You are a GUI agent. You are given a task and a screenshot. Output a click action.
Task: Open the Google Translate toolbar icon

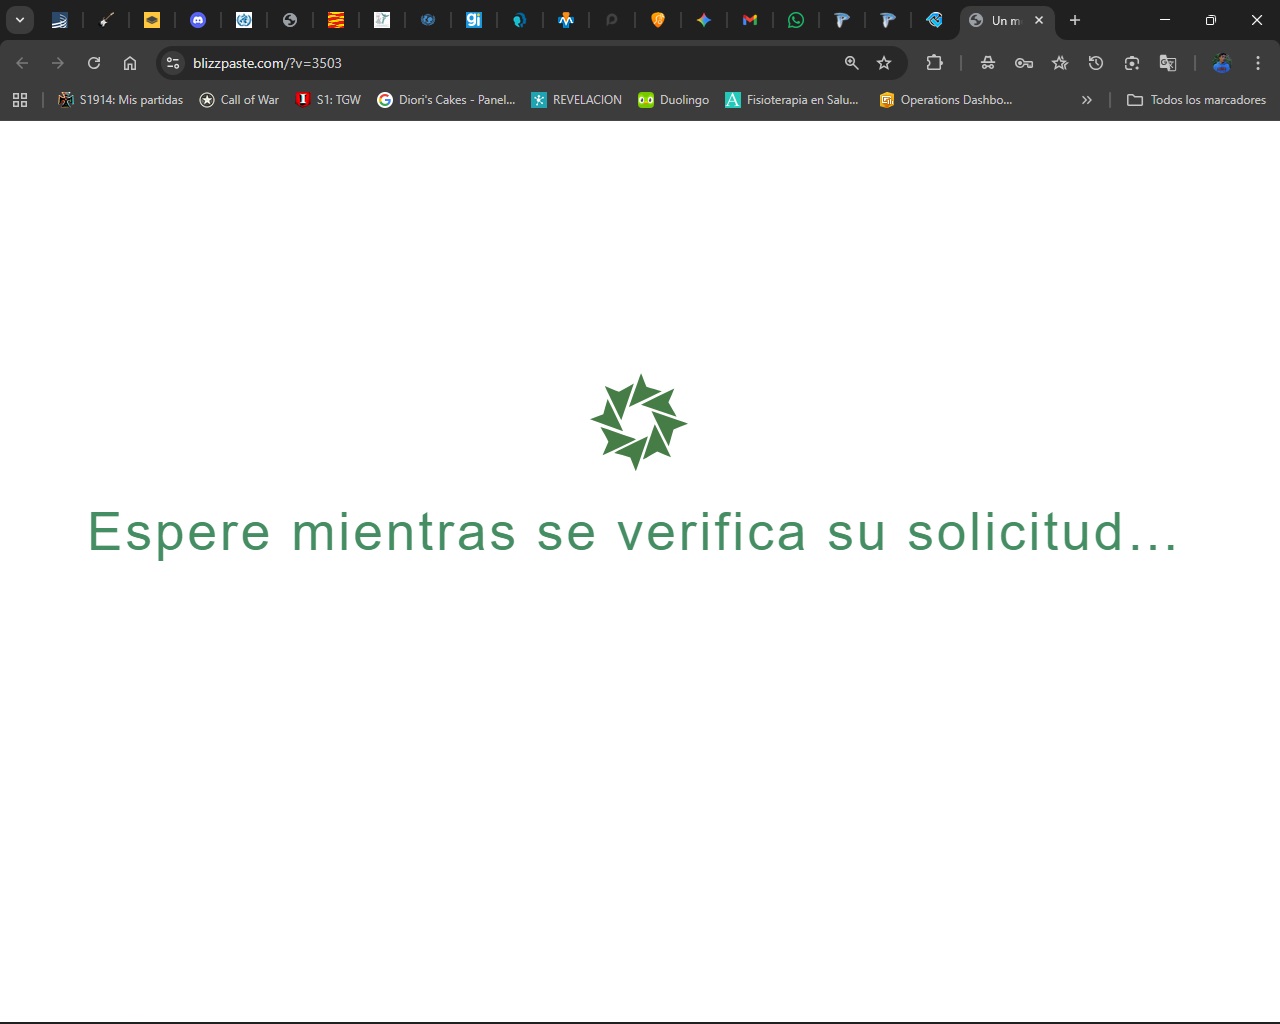coord(1167,63)
